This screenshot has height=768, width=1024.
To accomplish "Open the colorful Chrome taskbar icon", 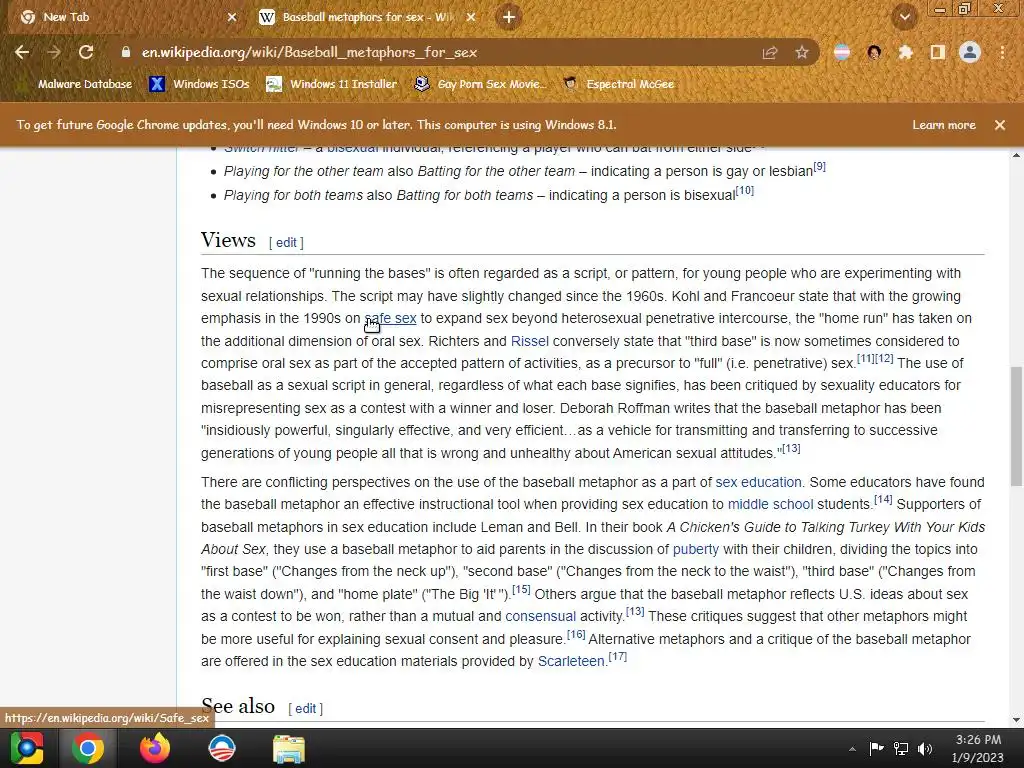I will tap(26, 748).
